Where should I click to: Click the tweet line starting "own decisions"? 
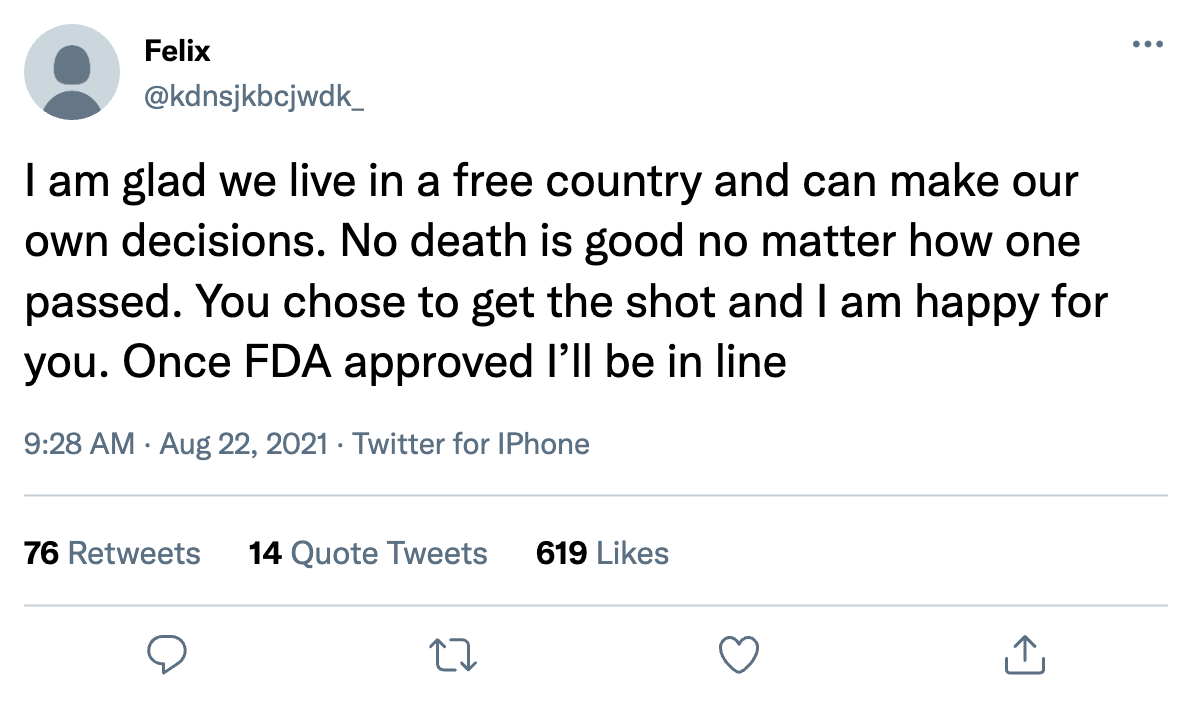pyautogui.click(x=554, y=242)
